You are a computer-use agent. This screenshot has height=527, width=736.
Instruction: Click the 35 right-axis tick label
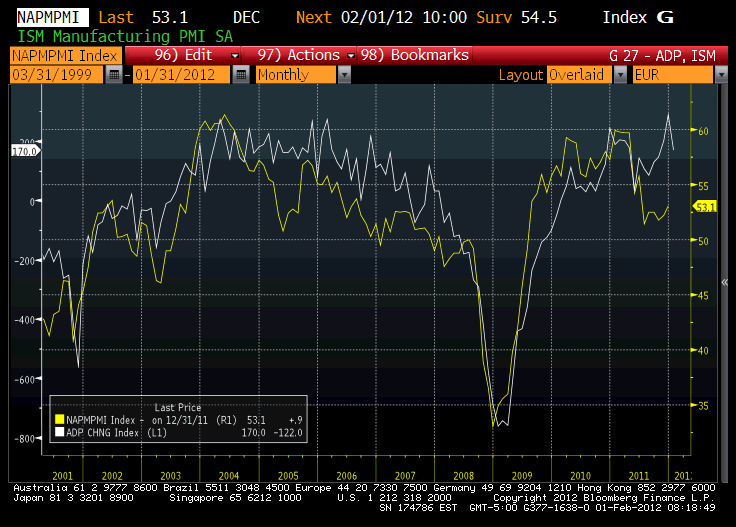tap(703, 405)
